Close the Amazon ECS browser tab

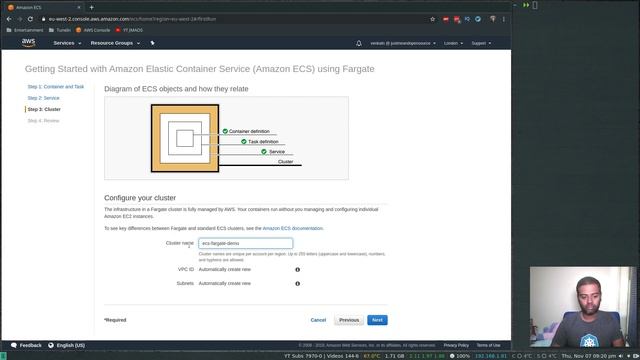click(79, 7)
